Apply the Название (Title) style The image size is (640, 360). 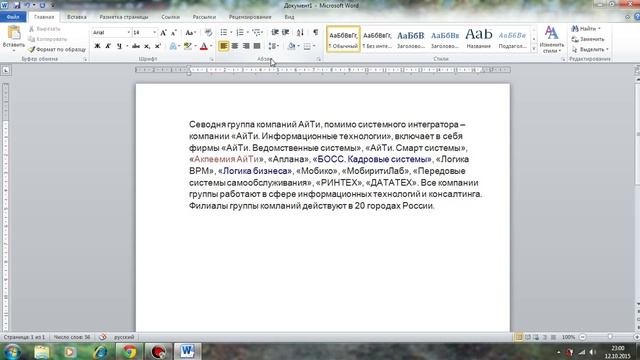479,39
